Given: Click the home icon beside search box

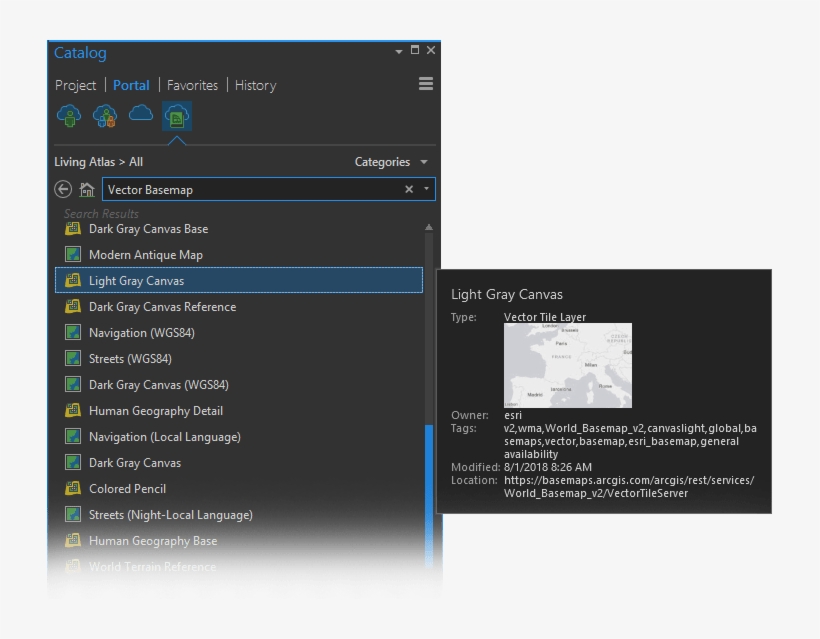Looking at the screenshot, I should [87, 189].
